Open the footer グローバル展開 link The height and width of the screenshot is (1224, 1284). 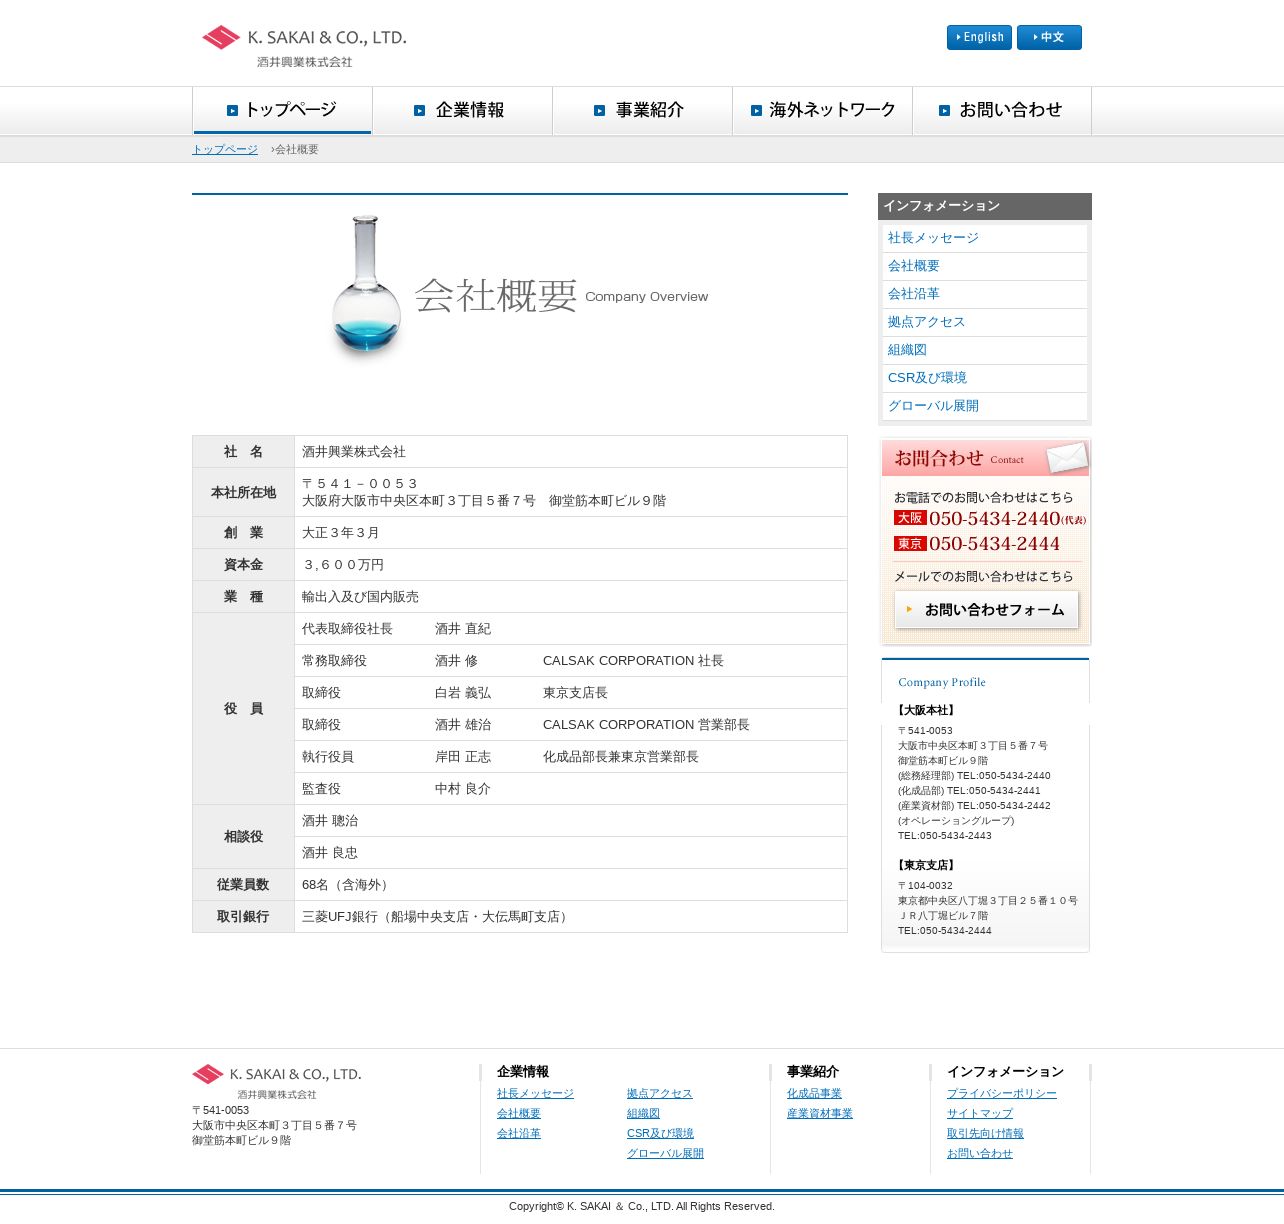click(x=665, y=1154)
